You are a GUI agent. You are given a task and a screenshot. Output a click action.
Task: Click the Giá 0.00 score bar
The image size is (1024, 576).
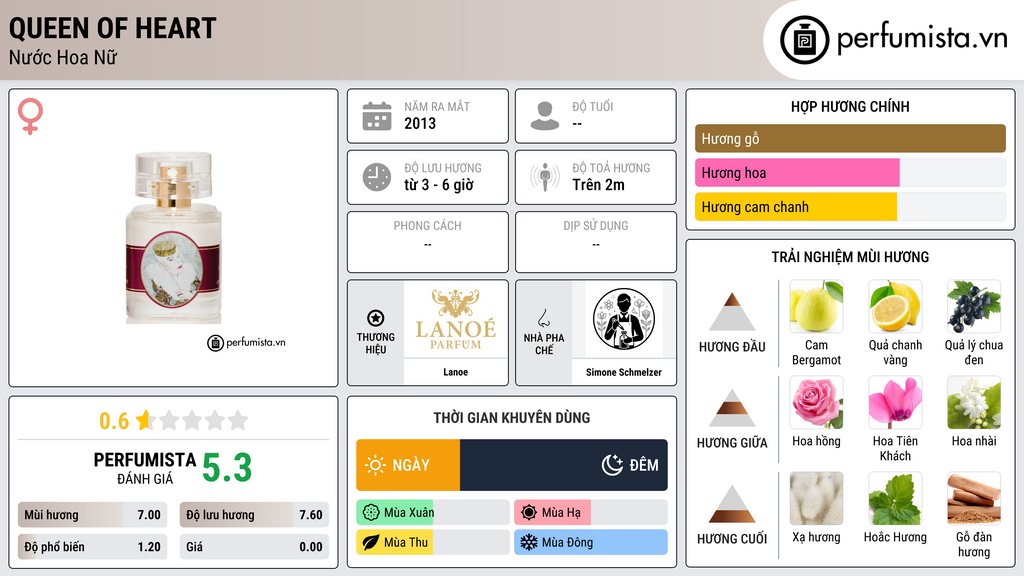point(254,547)
